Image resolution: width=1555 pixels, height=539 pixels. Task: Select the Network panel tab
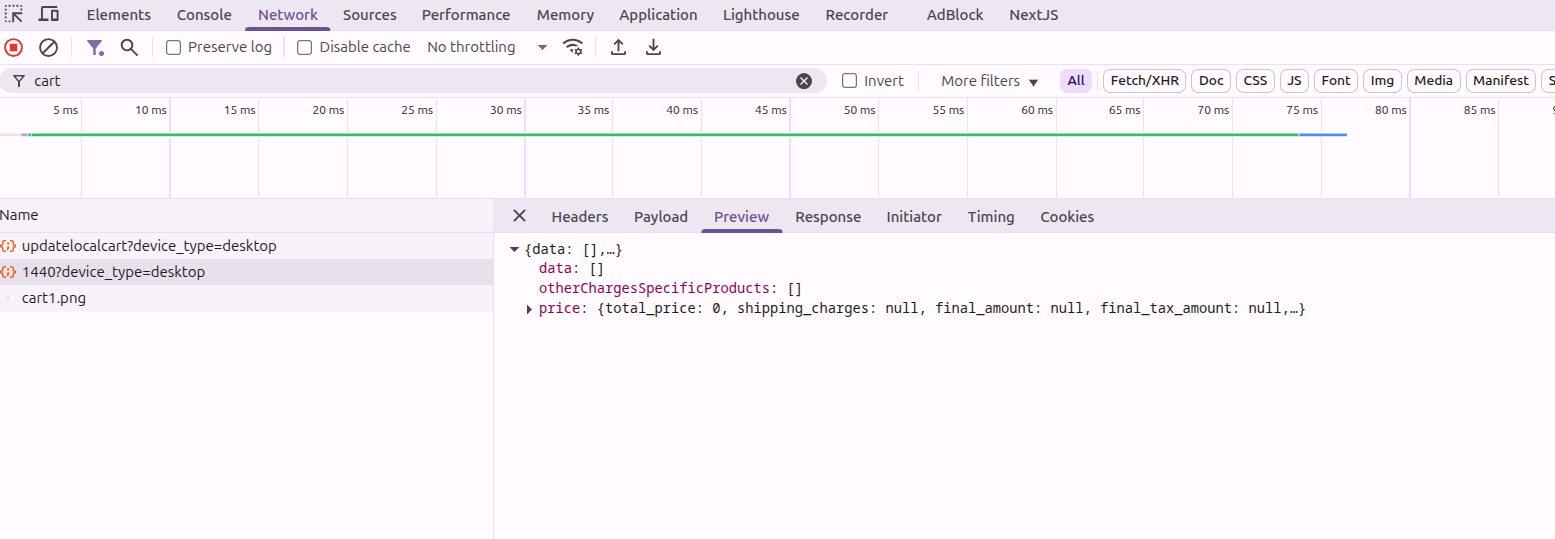coord(288,15)
